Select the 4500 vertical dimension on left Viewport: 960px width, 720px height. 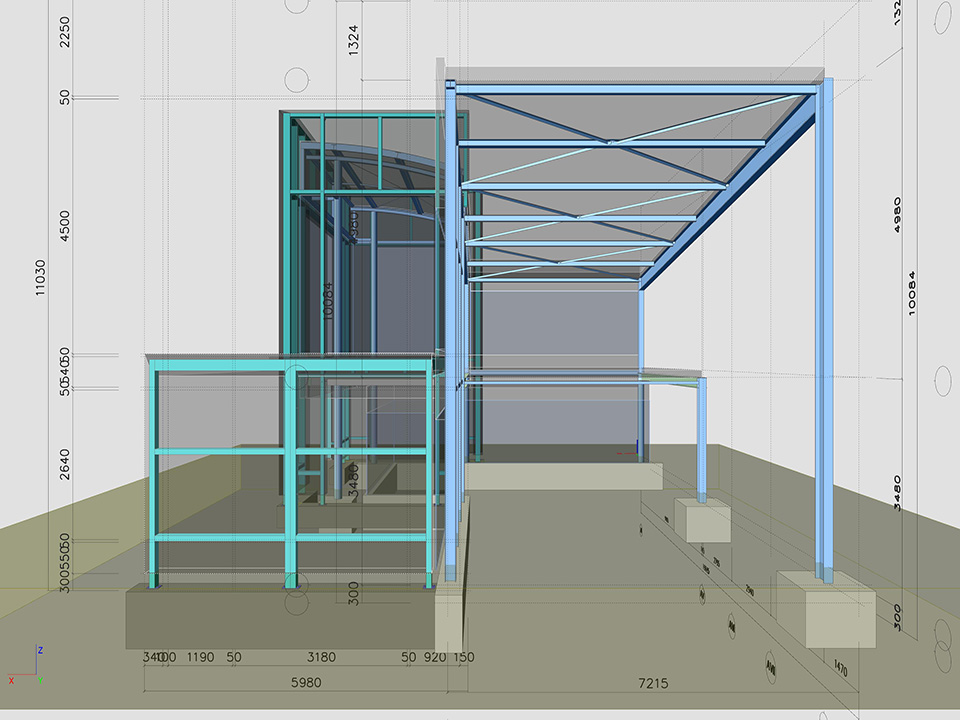click(x=65, y=227)
